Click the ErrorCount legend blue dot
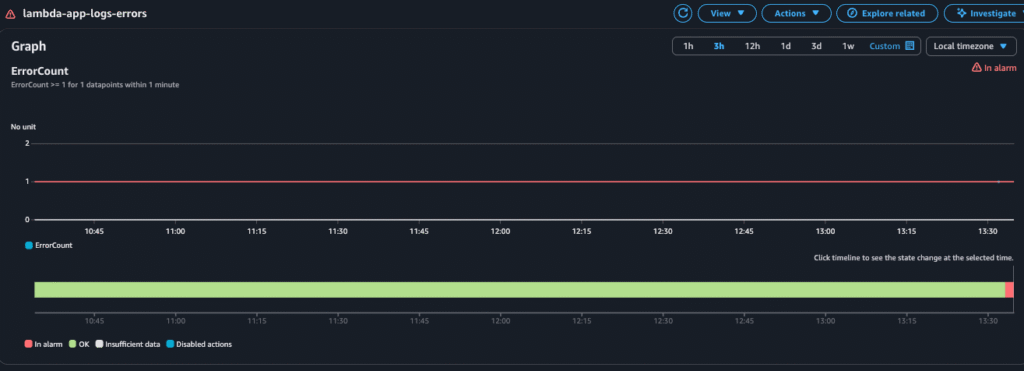Screen dimensions: 1024x371 (28, 246)
